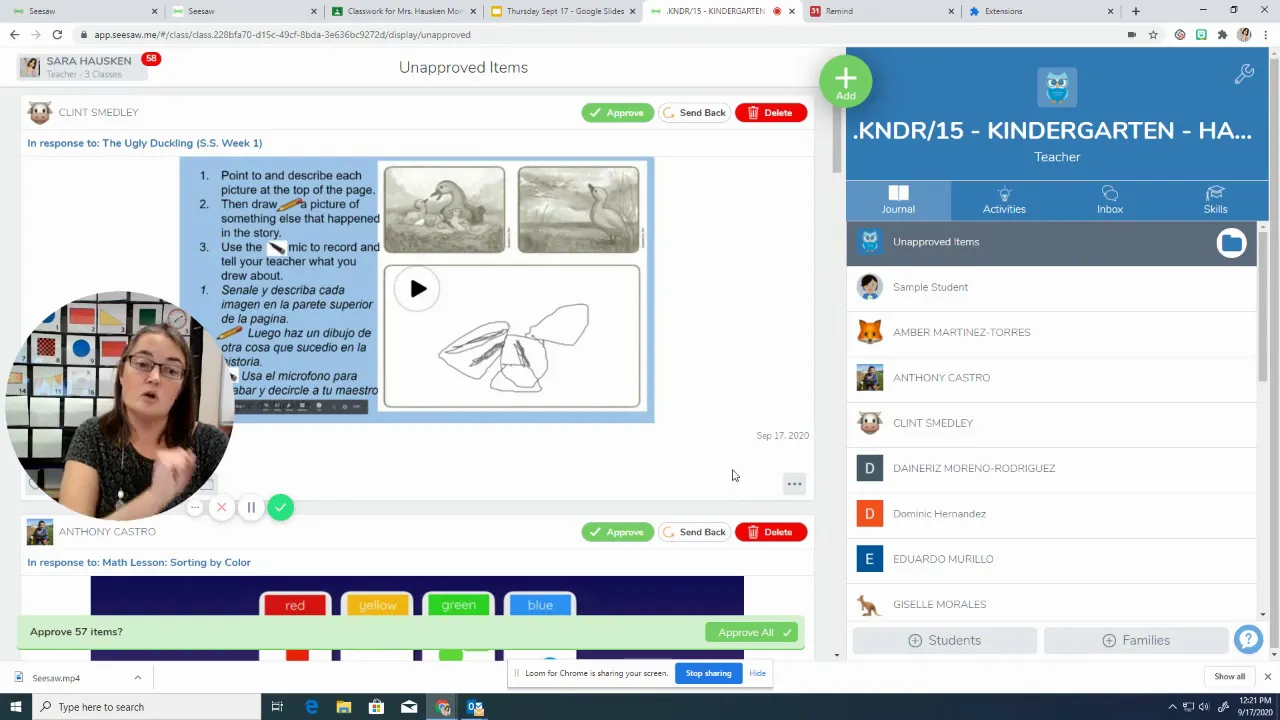Delete Clint Smedley's post

click(770, 113)
